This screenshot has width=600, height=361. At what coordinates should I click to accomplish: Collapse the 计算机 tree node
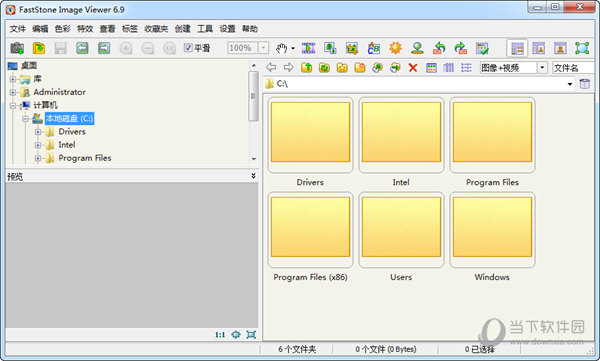point(13,105)
